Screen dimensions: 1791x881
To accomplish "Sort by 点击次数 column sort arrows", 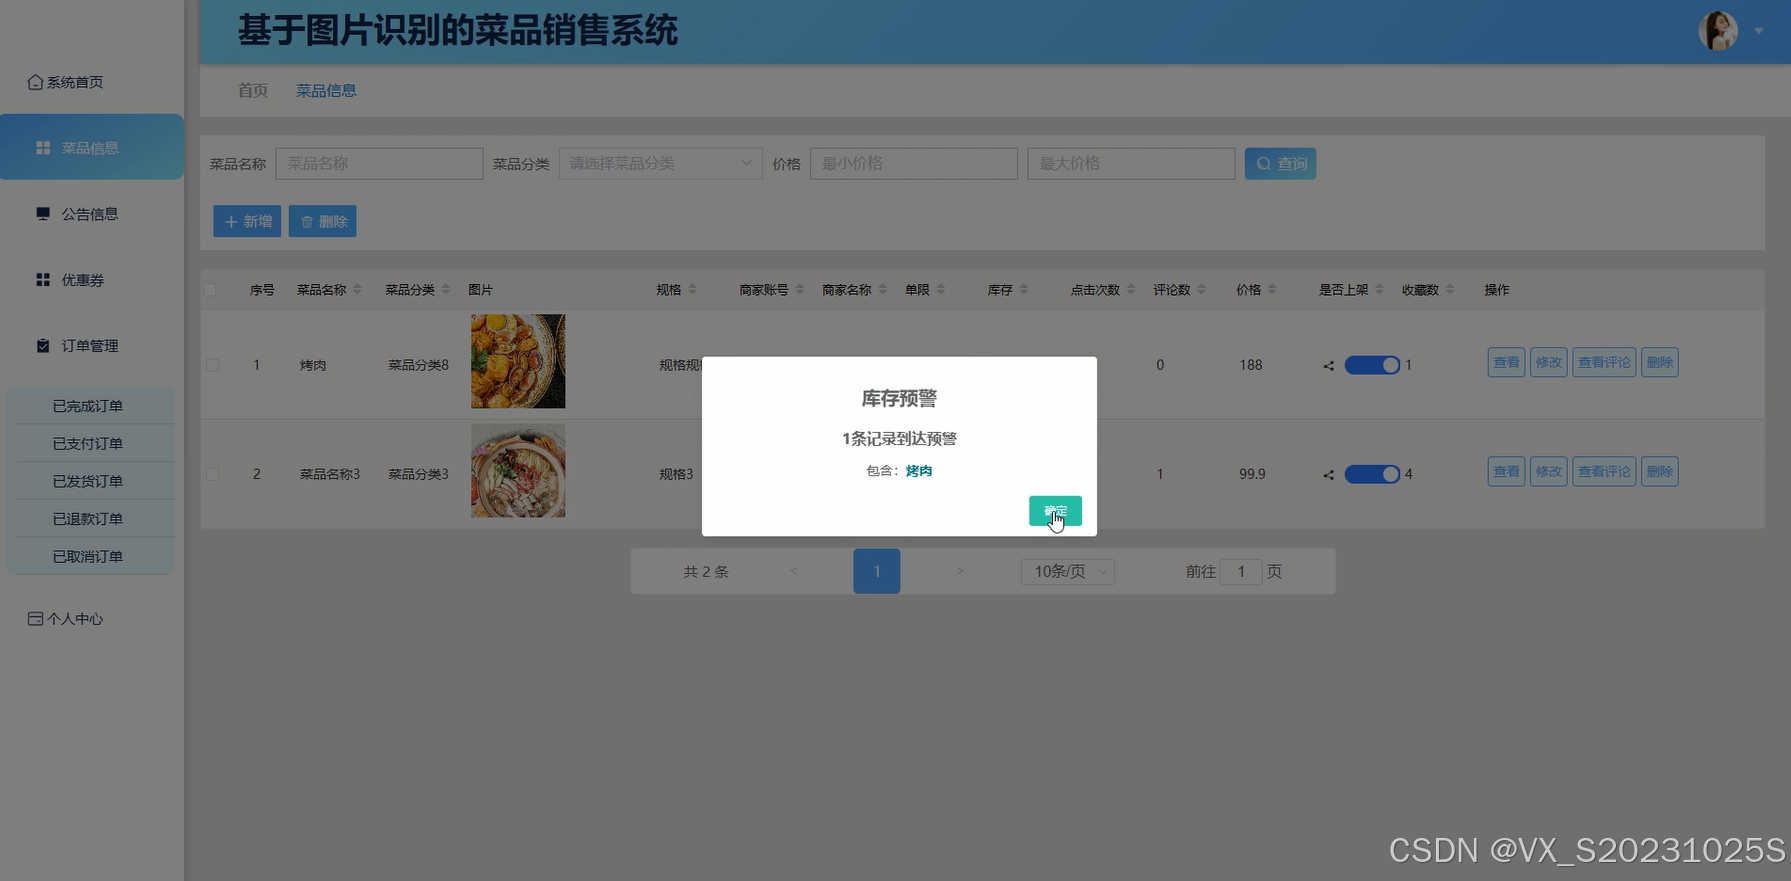I will point(1131,290).
